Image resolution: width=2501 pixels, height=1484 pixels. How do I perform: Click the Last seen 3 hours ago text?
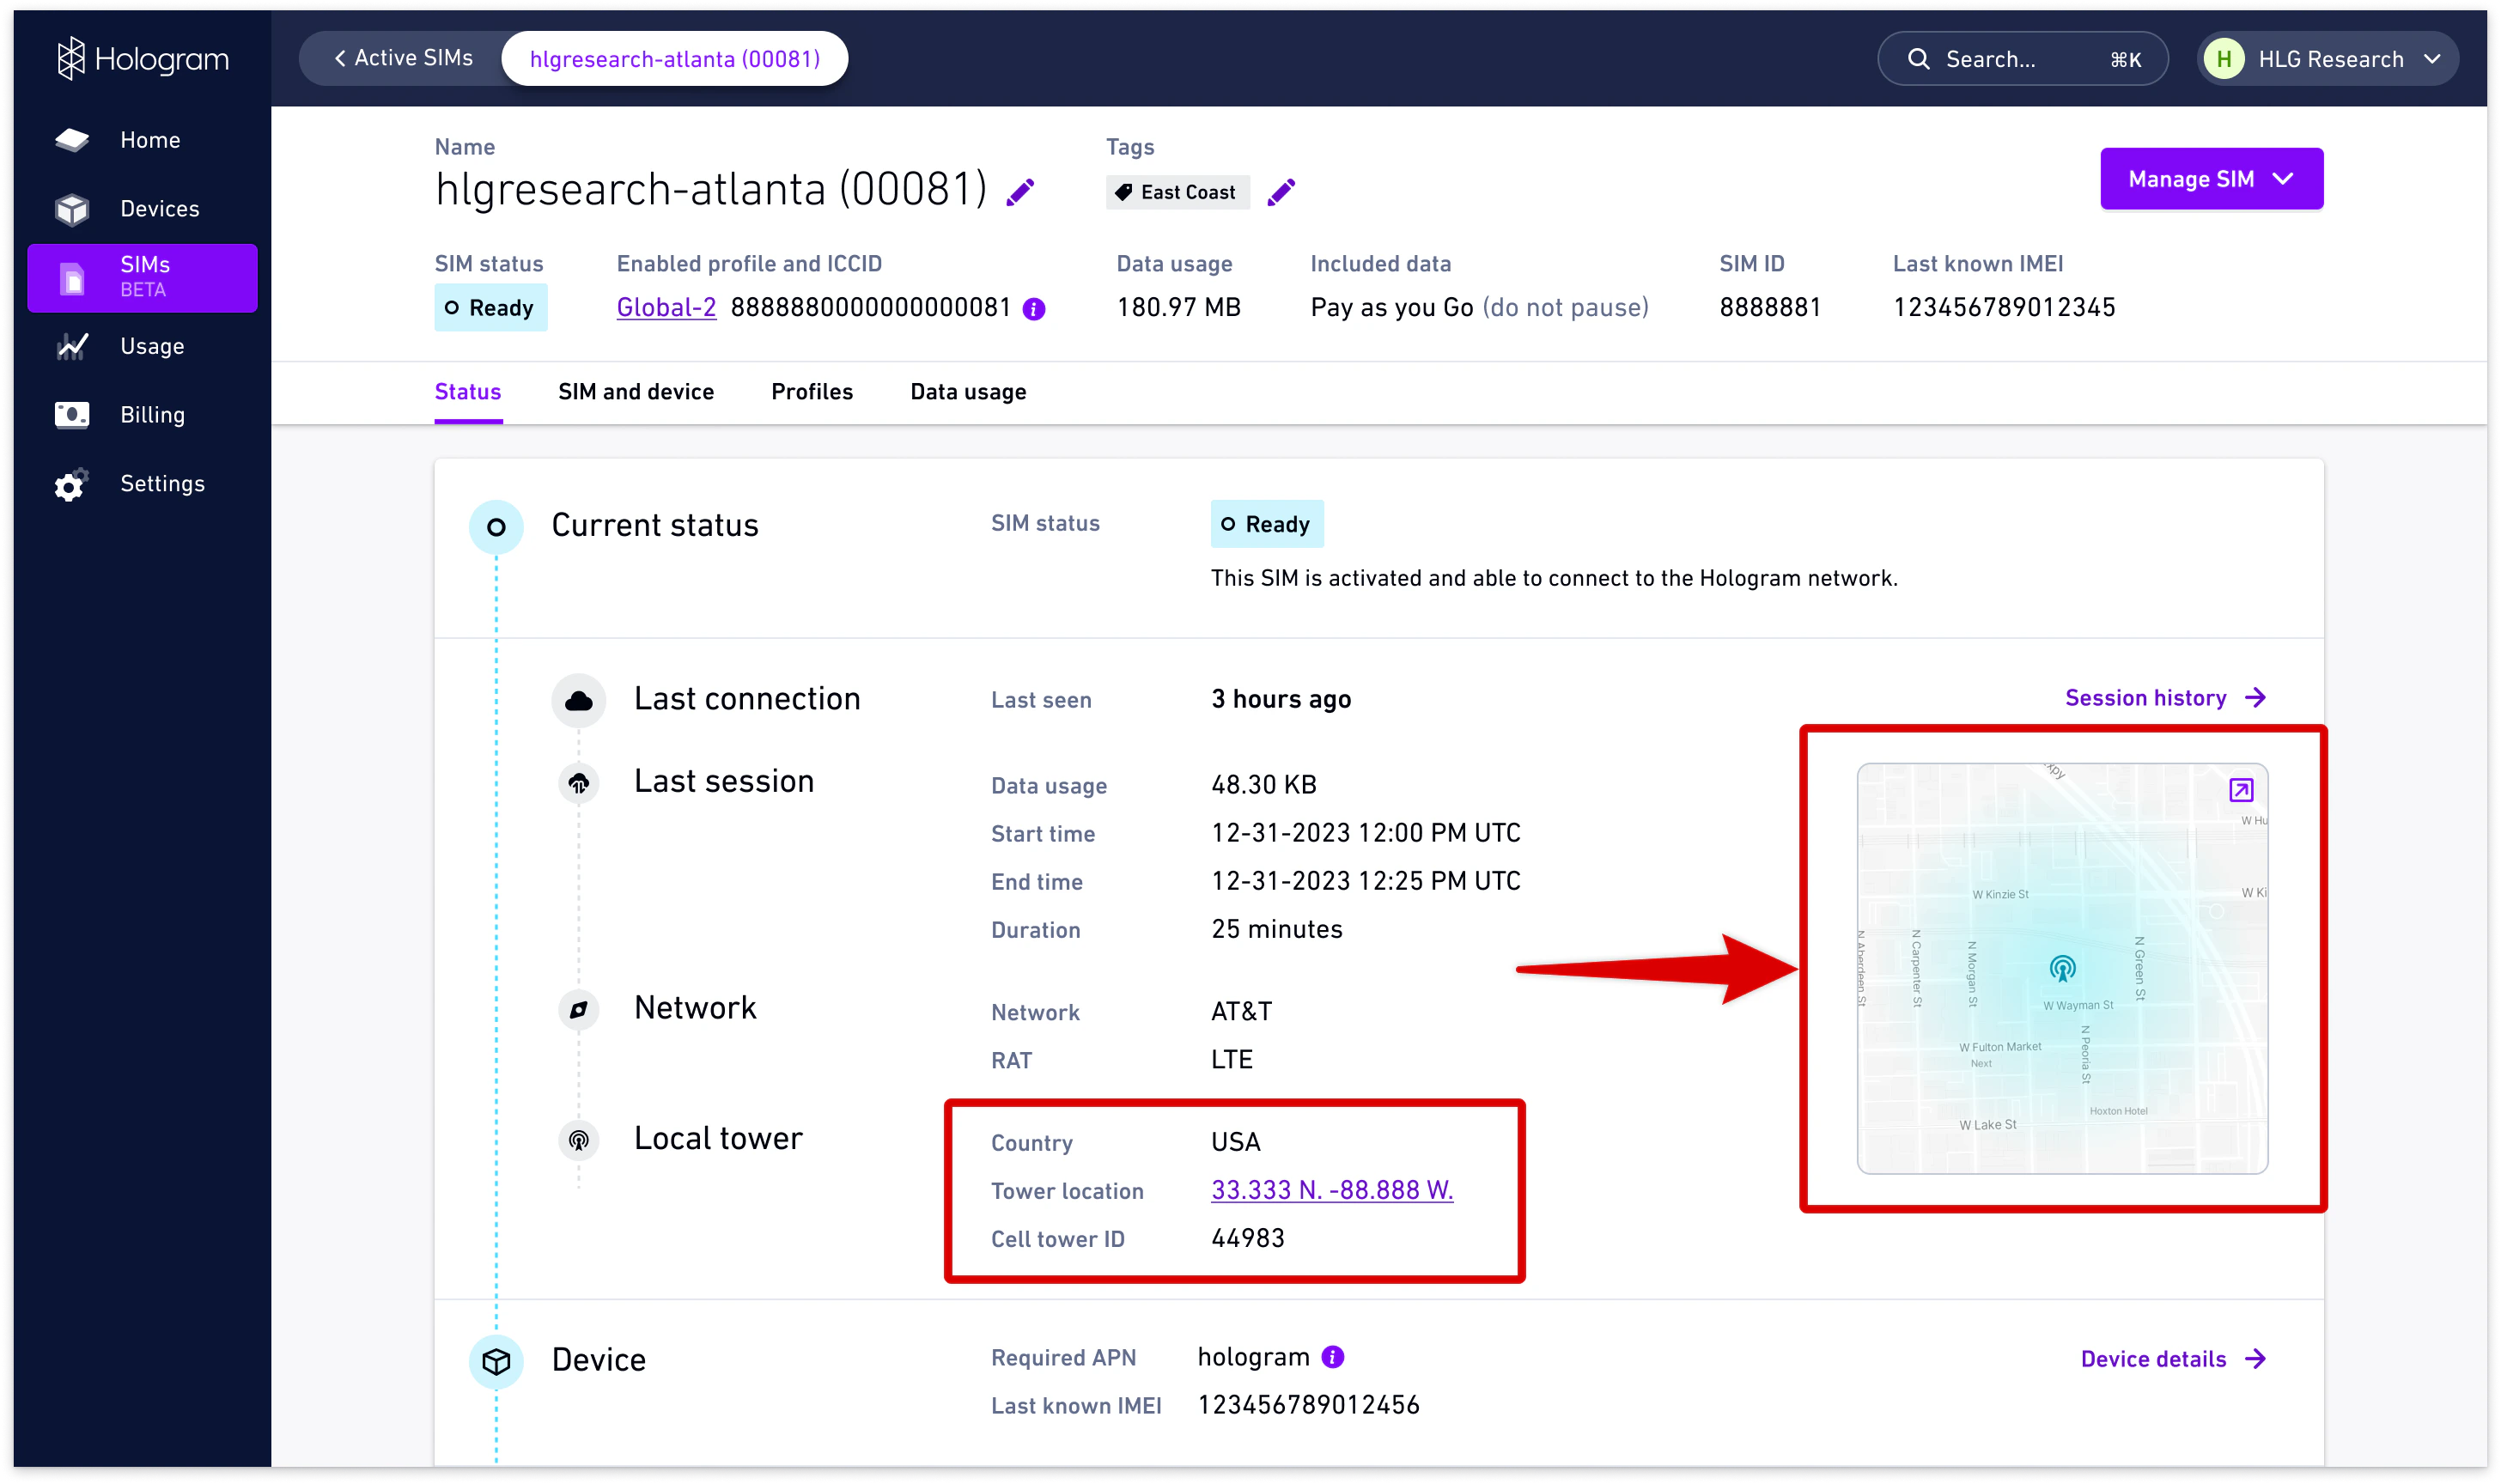click(1281, 699)
